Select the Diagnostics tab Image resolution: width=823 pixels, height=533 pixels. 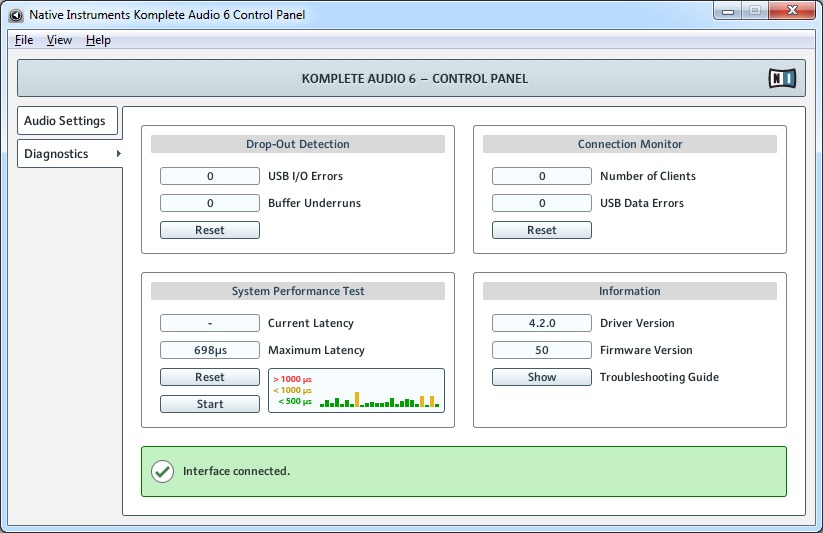[70, 154]
